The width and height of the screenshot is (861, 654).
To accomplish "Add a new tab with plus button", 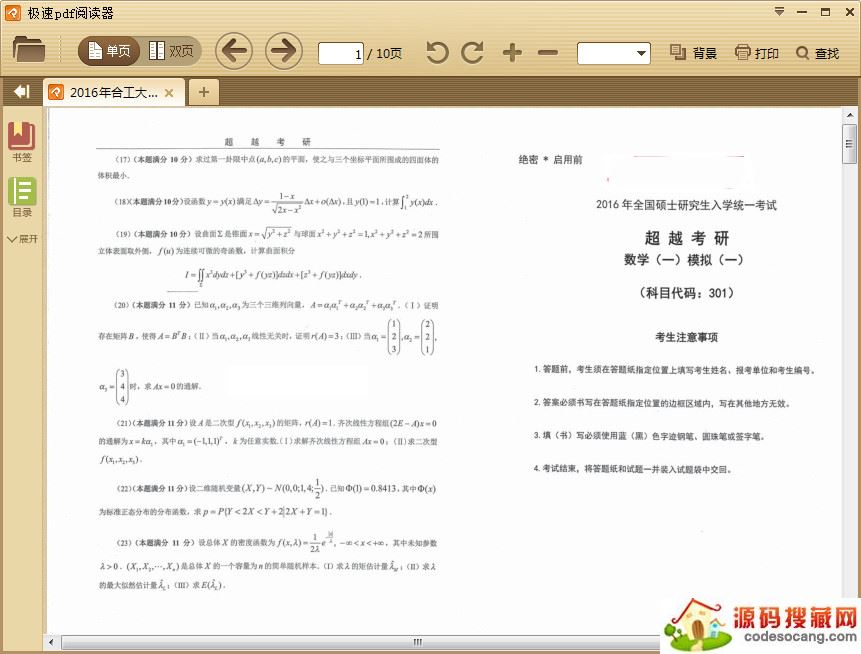I will (203, 92).
